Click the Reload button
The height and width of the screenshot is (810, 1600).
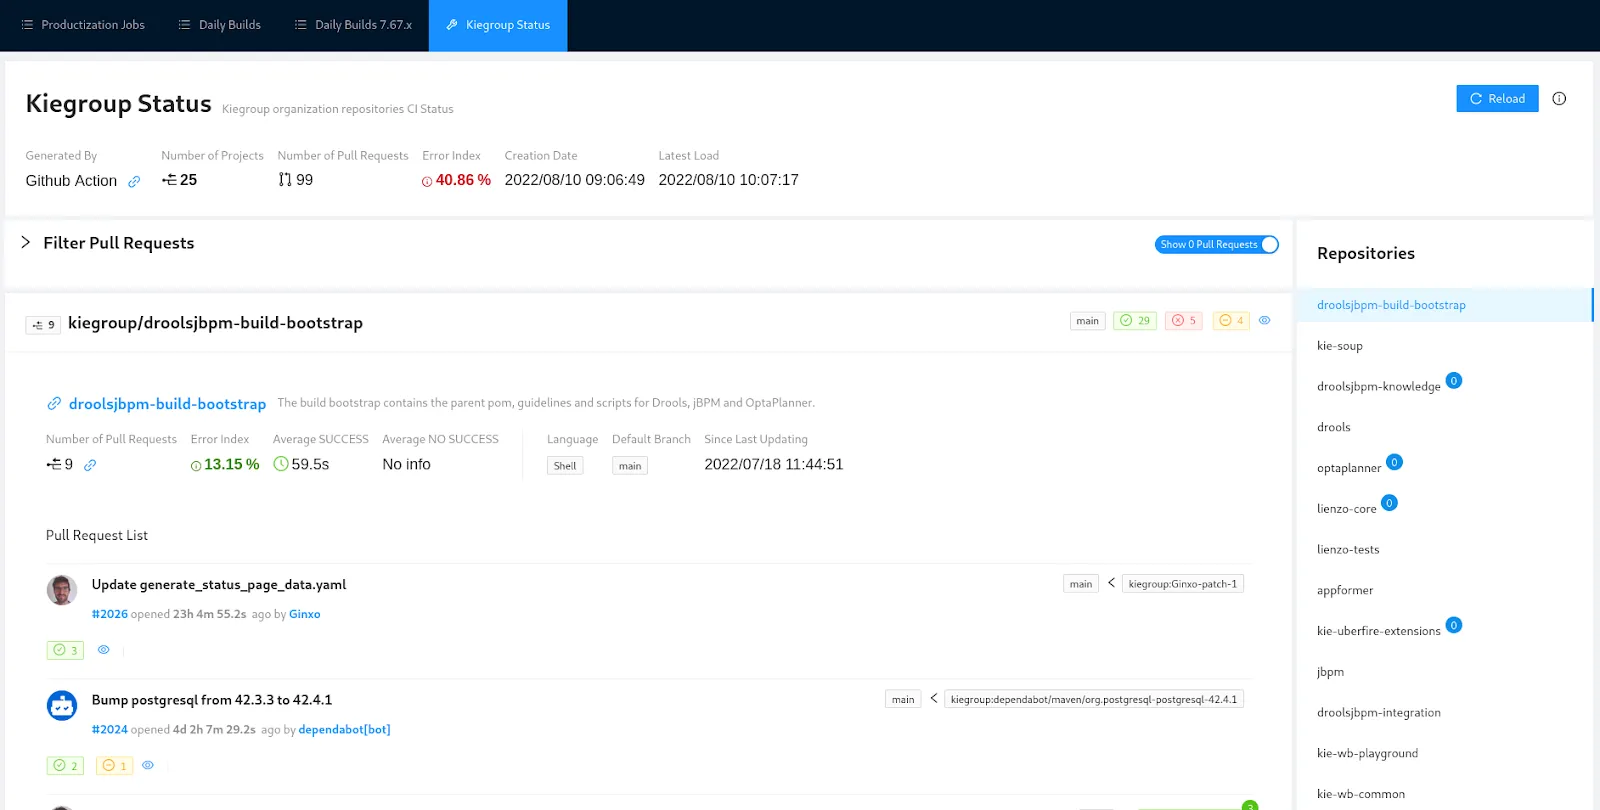pos(1497,98)
